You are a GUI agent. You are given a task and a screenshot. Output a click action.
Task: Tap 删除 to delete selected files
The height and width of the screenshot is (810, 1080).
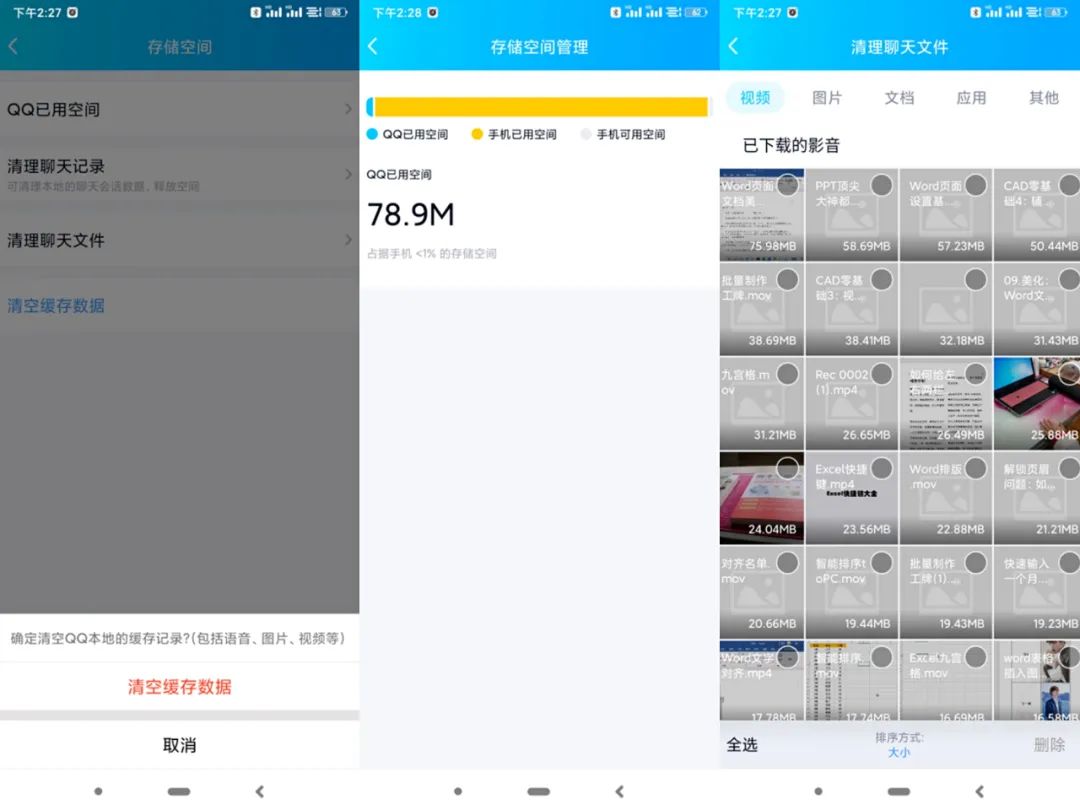point(1049,745)
